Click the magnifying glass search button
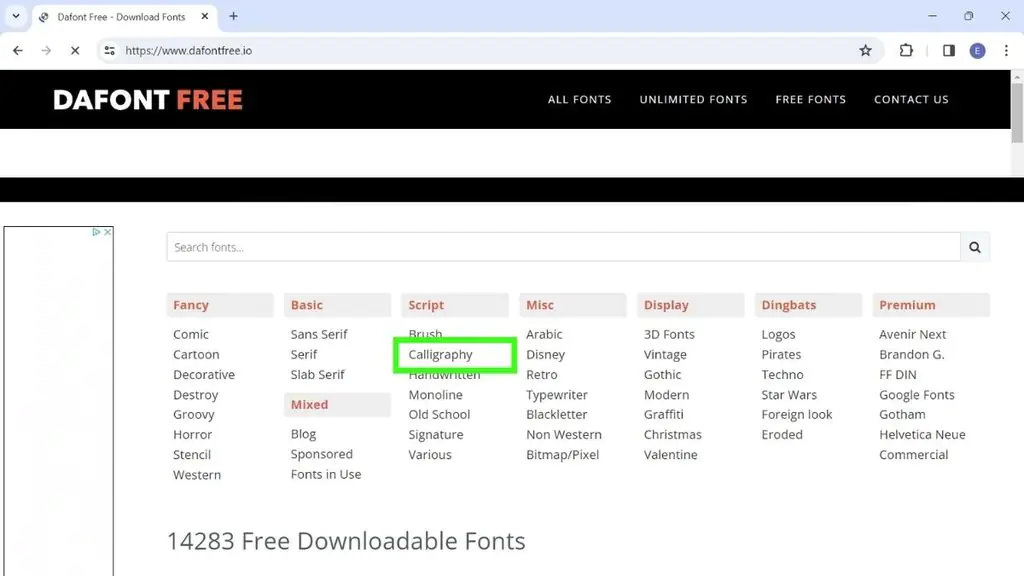Viewport: 1024px width, 576px height. click(974, 247)
